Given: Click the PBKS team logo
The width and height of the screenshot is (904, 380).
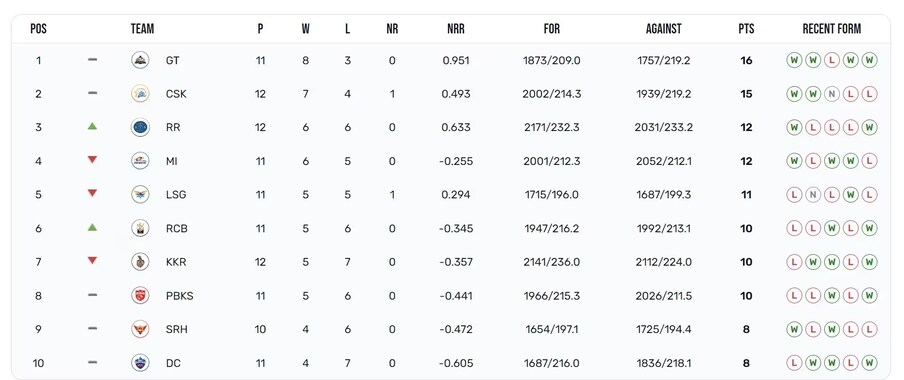Looking at the screenshot, I should click(x=140, y=296).
